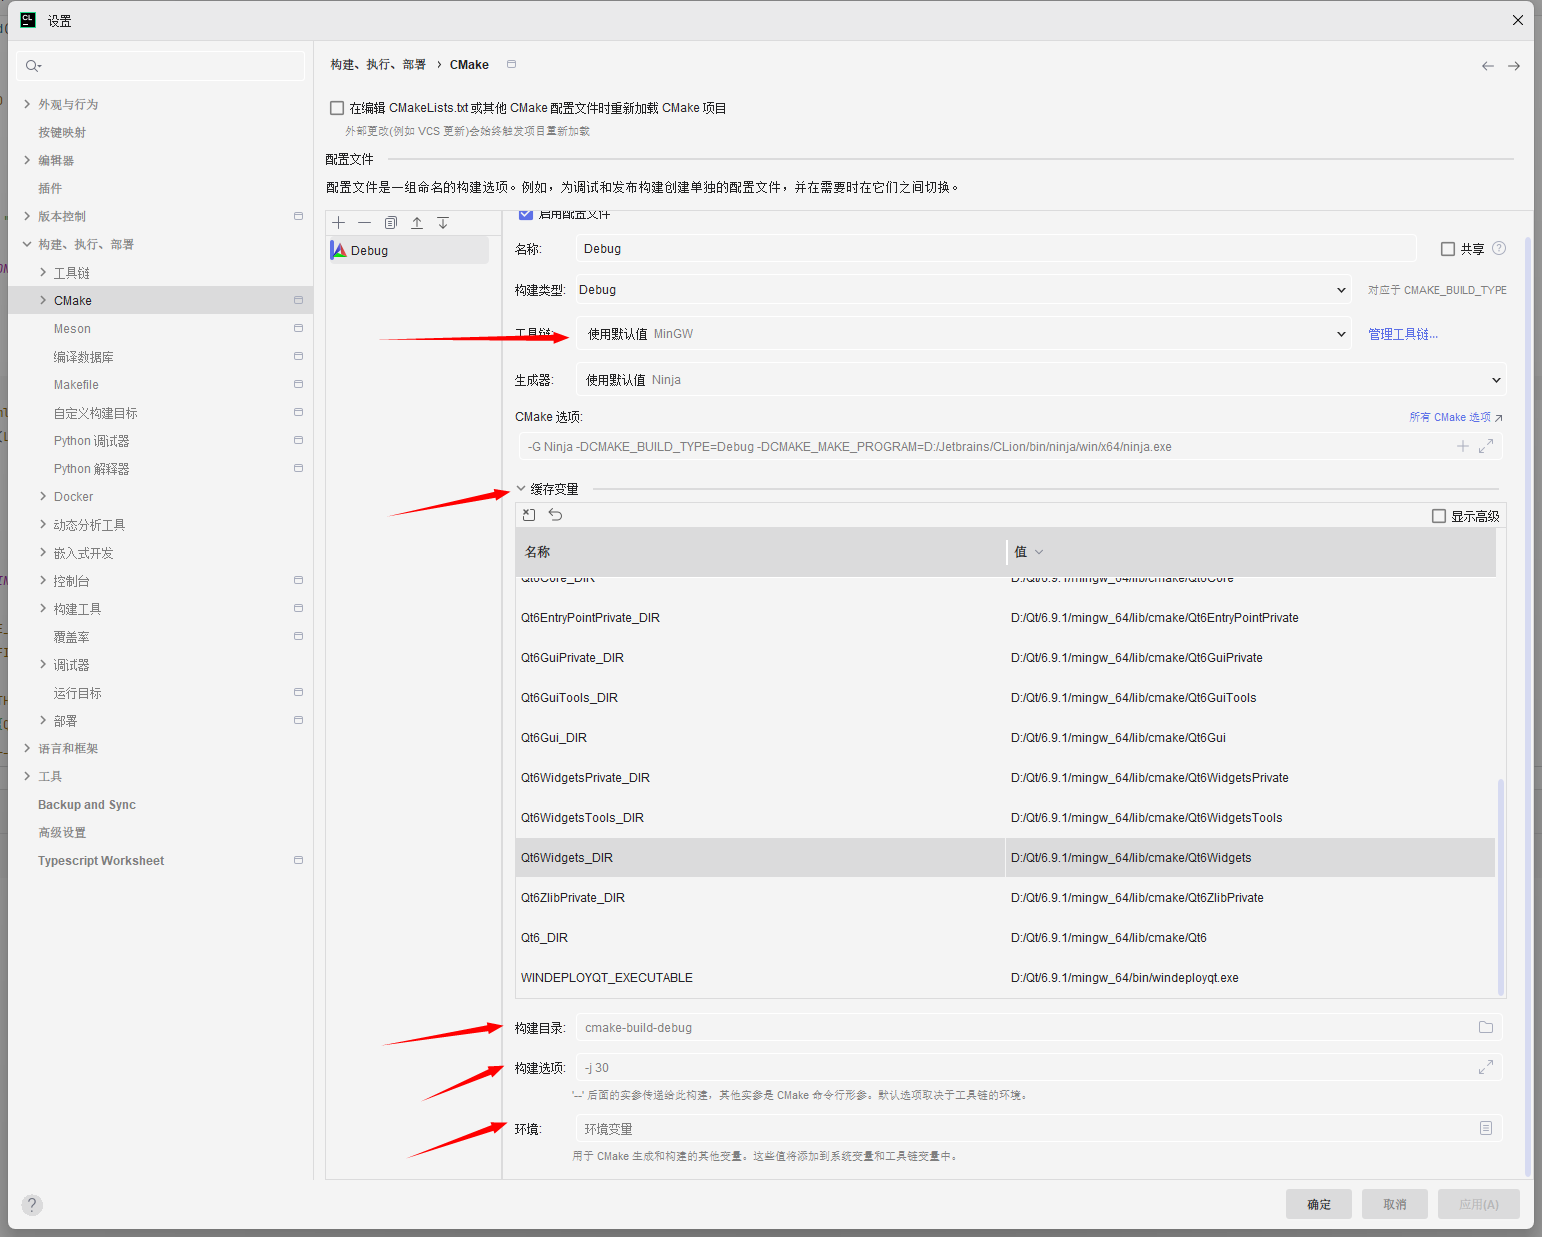Select the Qt6_DIR cache variable row
Screen dimensions: 1542x1237
pyautogui.click(x=1005, y=938)
